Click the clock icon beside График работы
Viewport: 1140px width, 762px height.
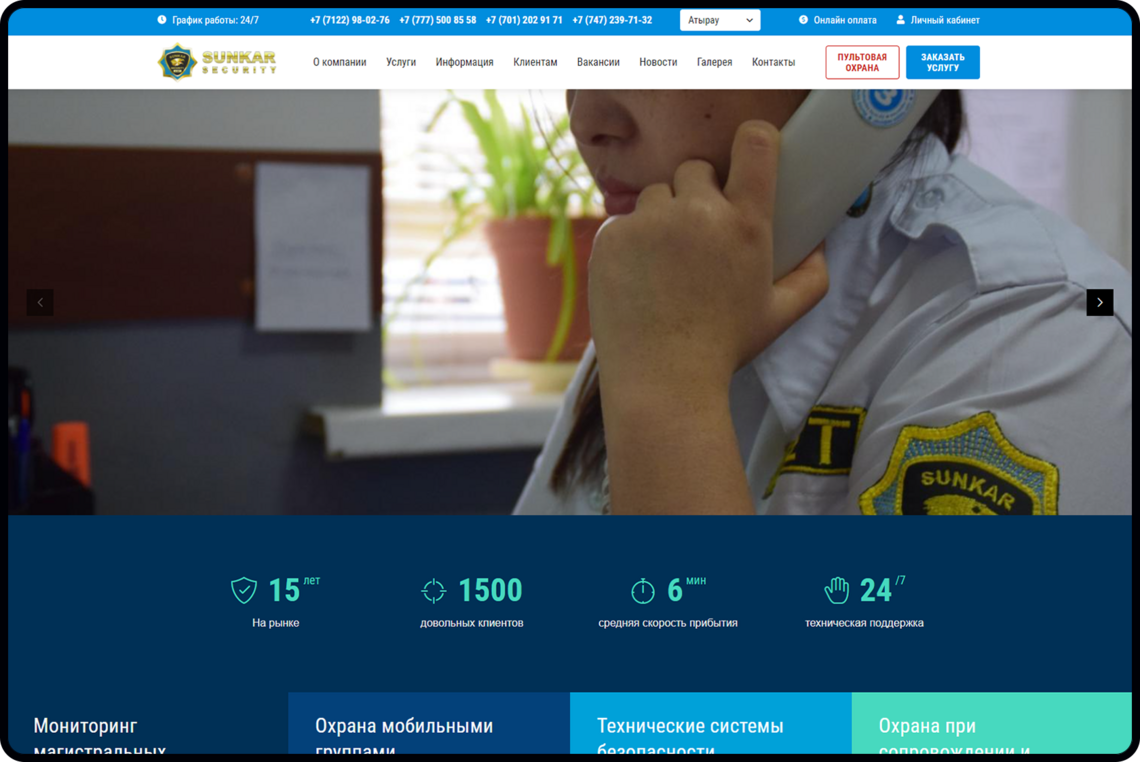tap(160, 19)
